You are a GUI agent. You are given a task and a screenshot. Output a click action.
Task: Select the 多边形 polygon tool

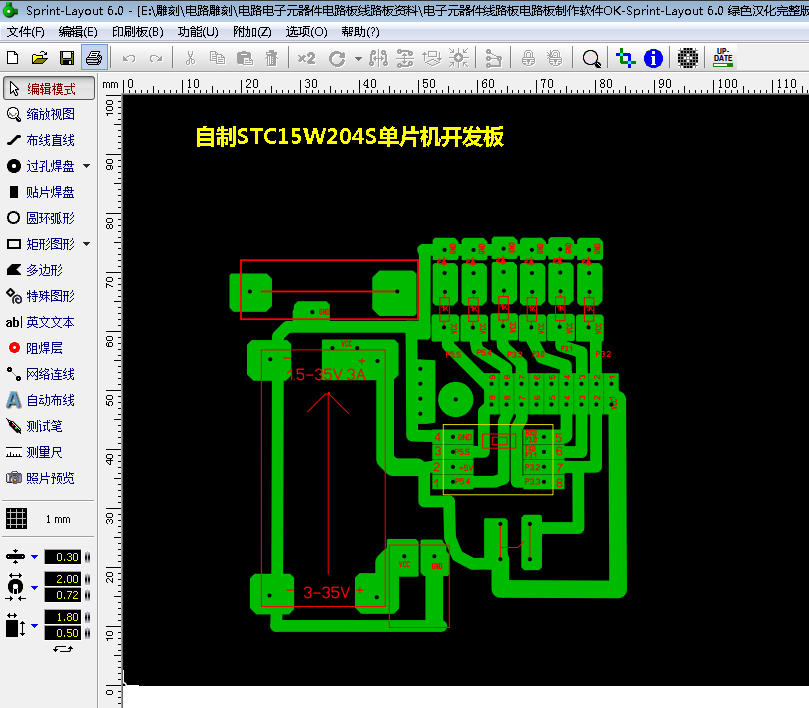[35, 270]
